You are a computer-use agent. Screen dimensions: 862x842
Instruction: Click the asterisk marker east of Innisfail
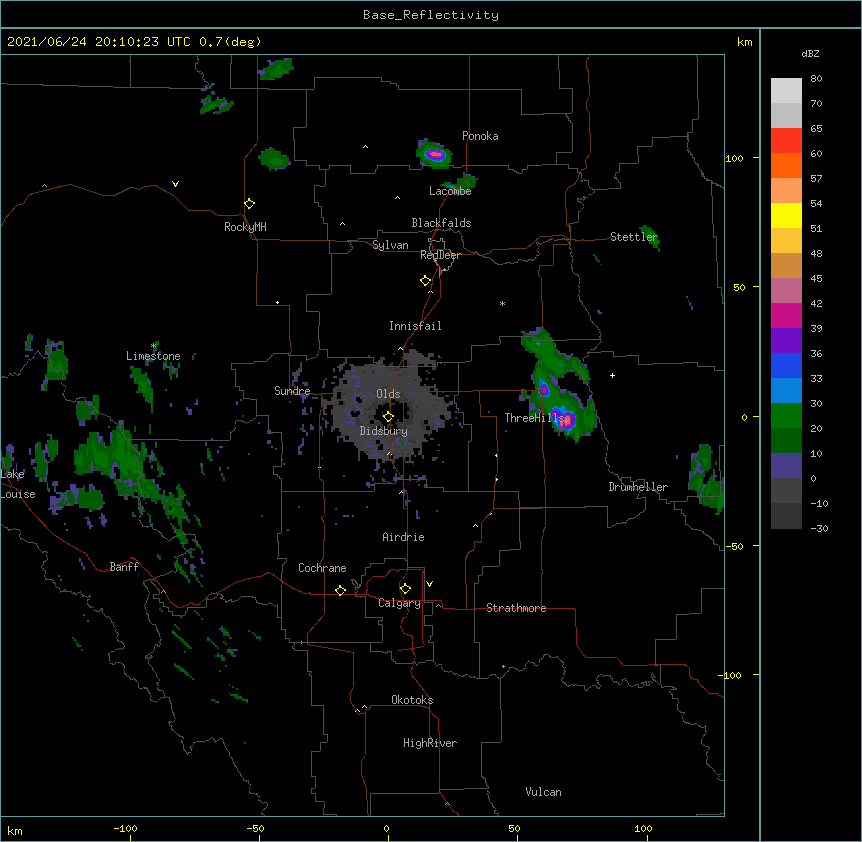(502, 303)
